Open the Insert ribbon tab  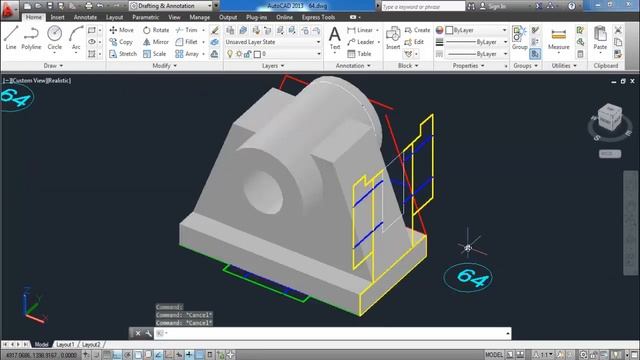pyautogui.click(x=58, y=17)
